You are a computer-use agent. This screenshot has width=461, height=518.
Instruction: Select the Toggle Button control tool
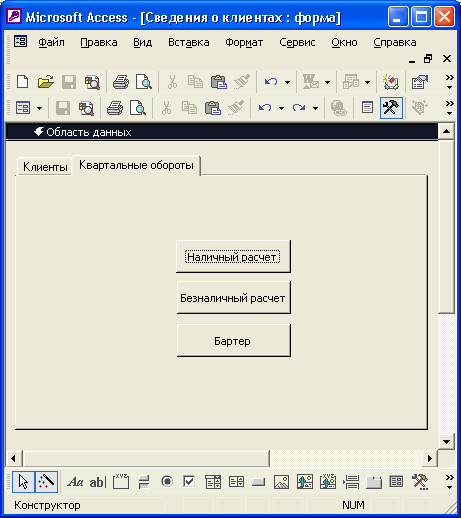pos(144,482)
